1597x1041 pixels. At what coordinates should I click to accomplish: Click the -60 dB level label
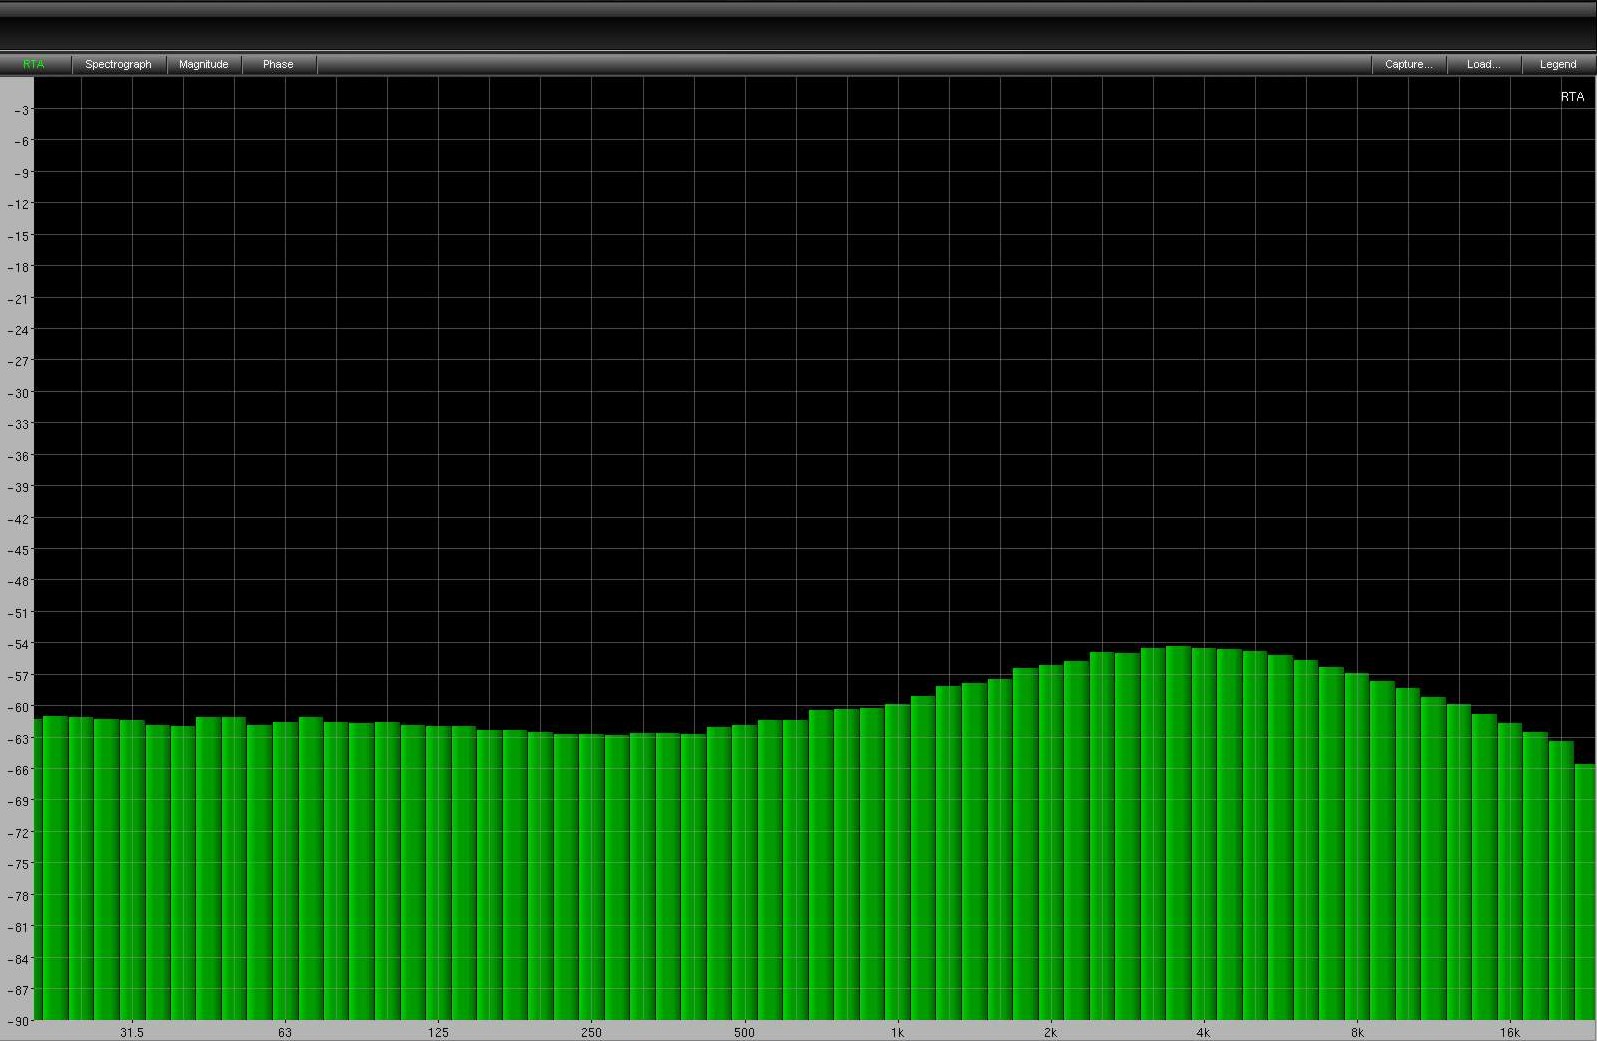tap(20, 707)
